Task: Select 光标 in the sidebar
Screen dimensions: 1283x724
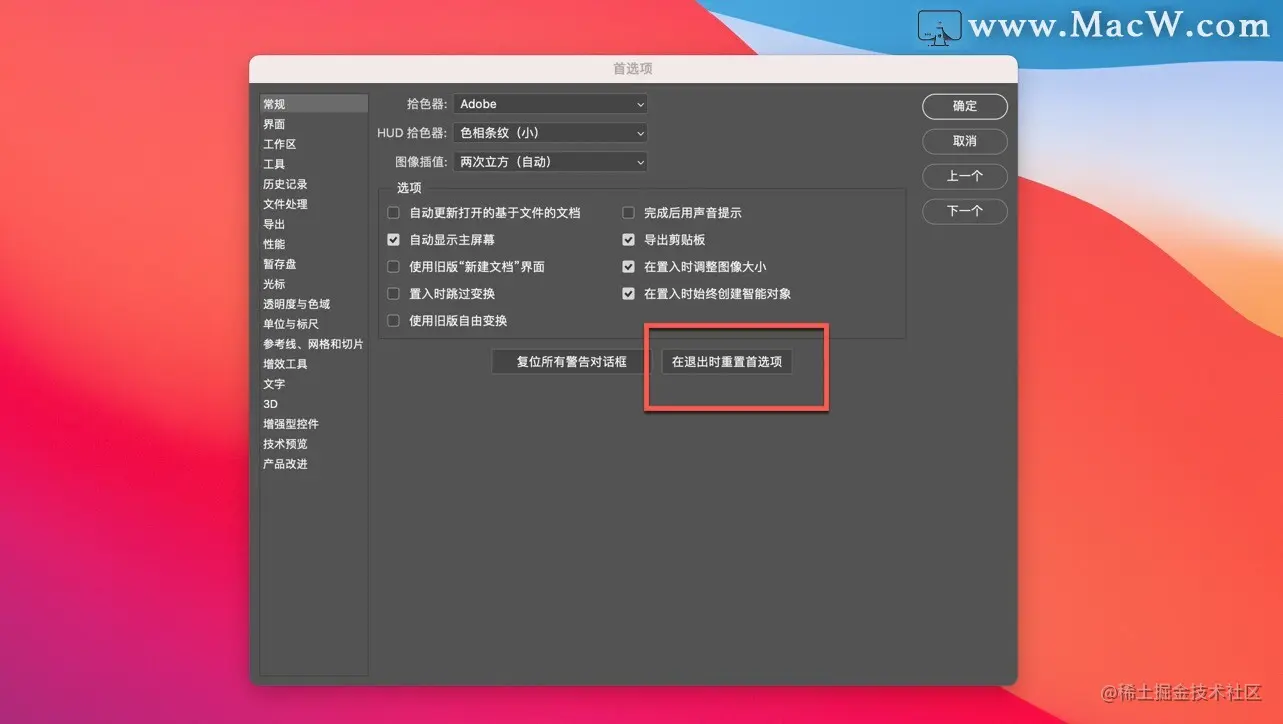Action: tap(314, 284)
